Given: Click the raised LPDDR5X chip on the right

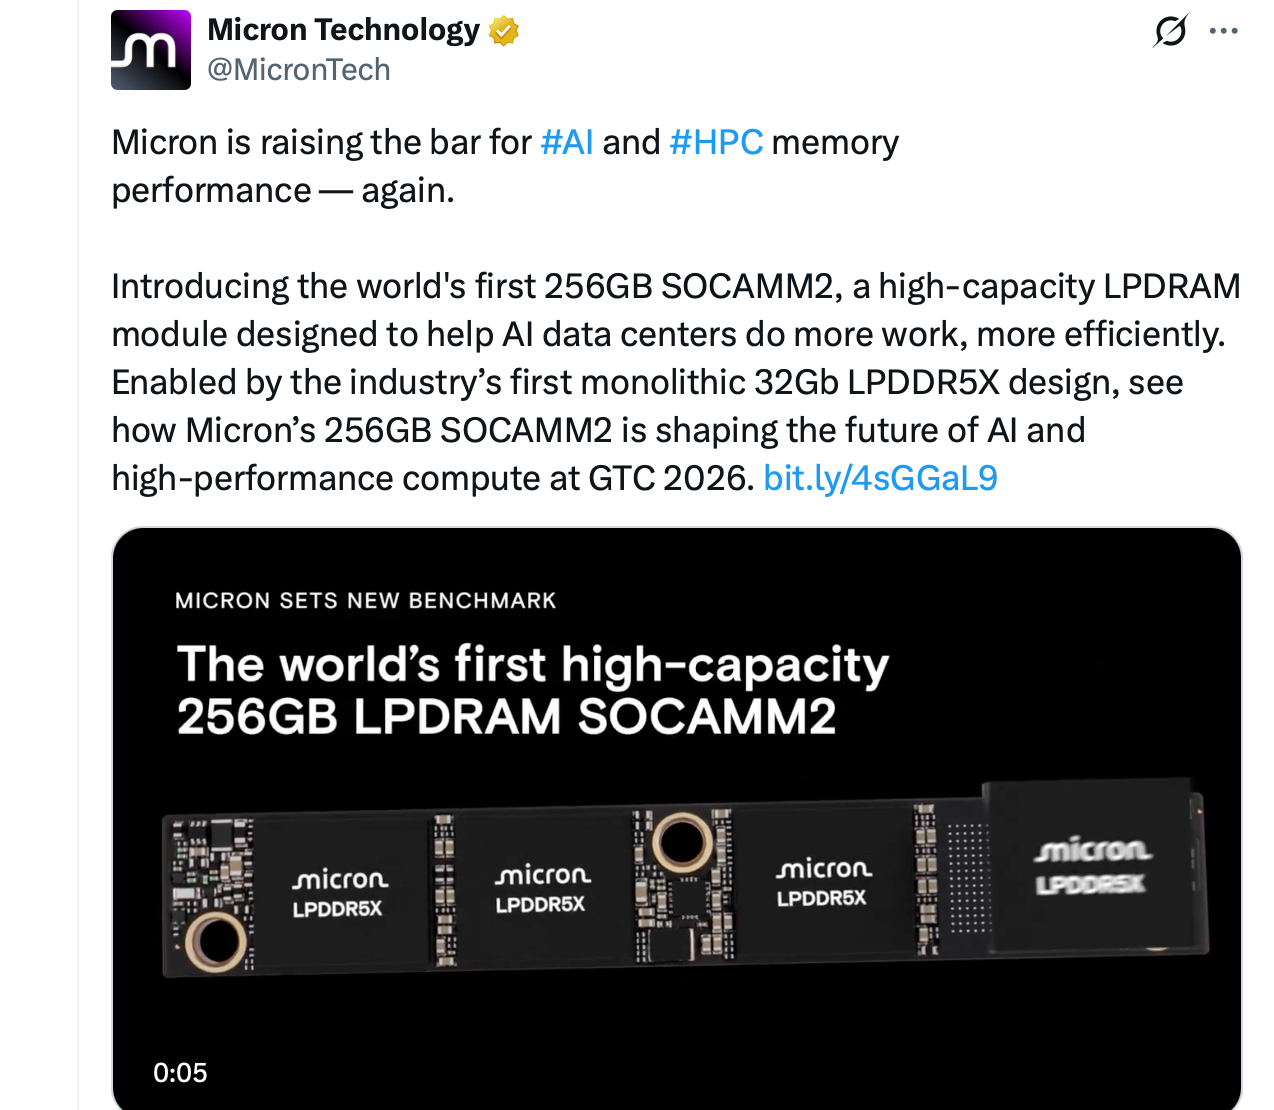Looking at the screenshot, I should click(1094, 865).
